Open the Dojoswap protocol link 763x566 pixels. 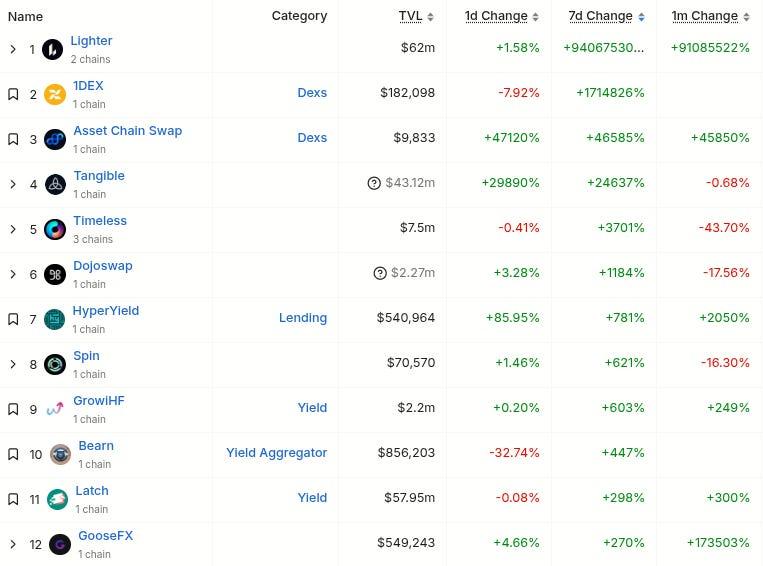pyautogui.click(x=102, y=266)
